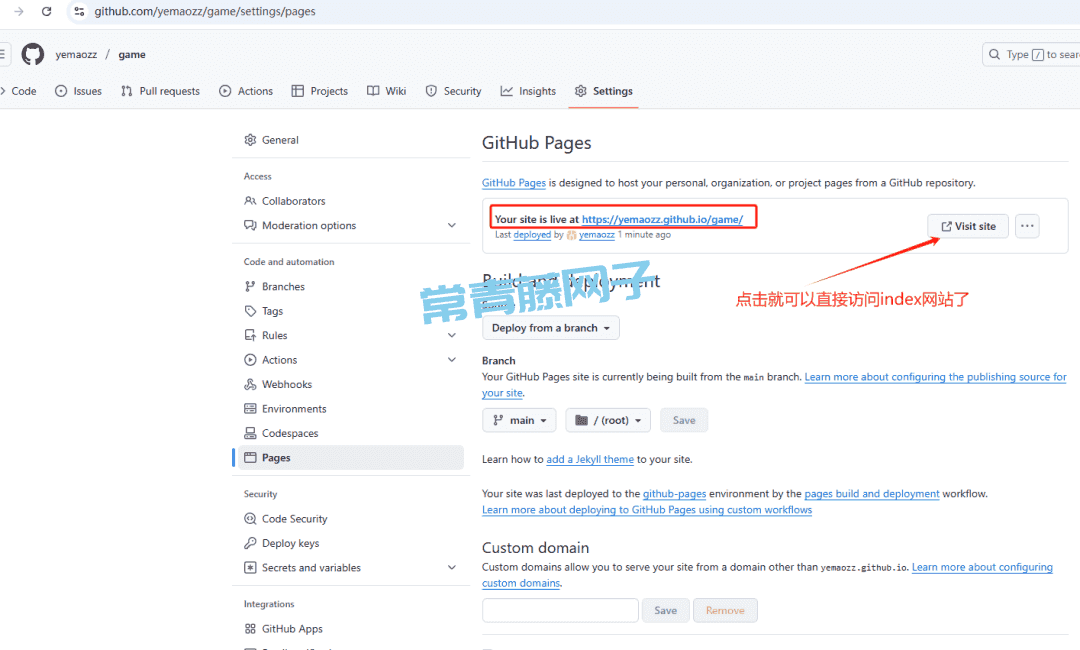Click the Codespaces icon in sidebar
Screen dimensions: 1080x650
pos(250,433)
